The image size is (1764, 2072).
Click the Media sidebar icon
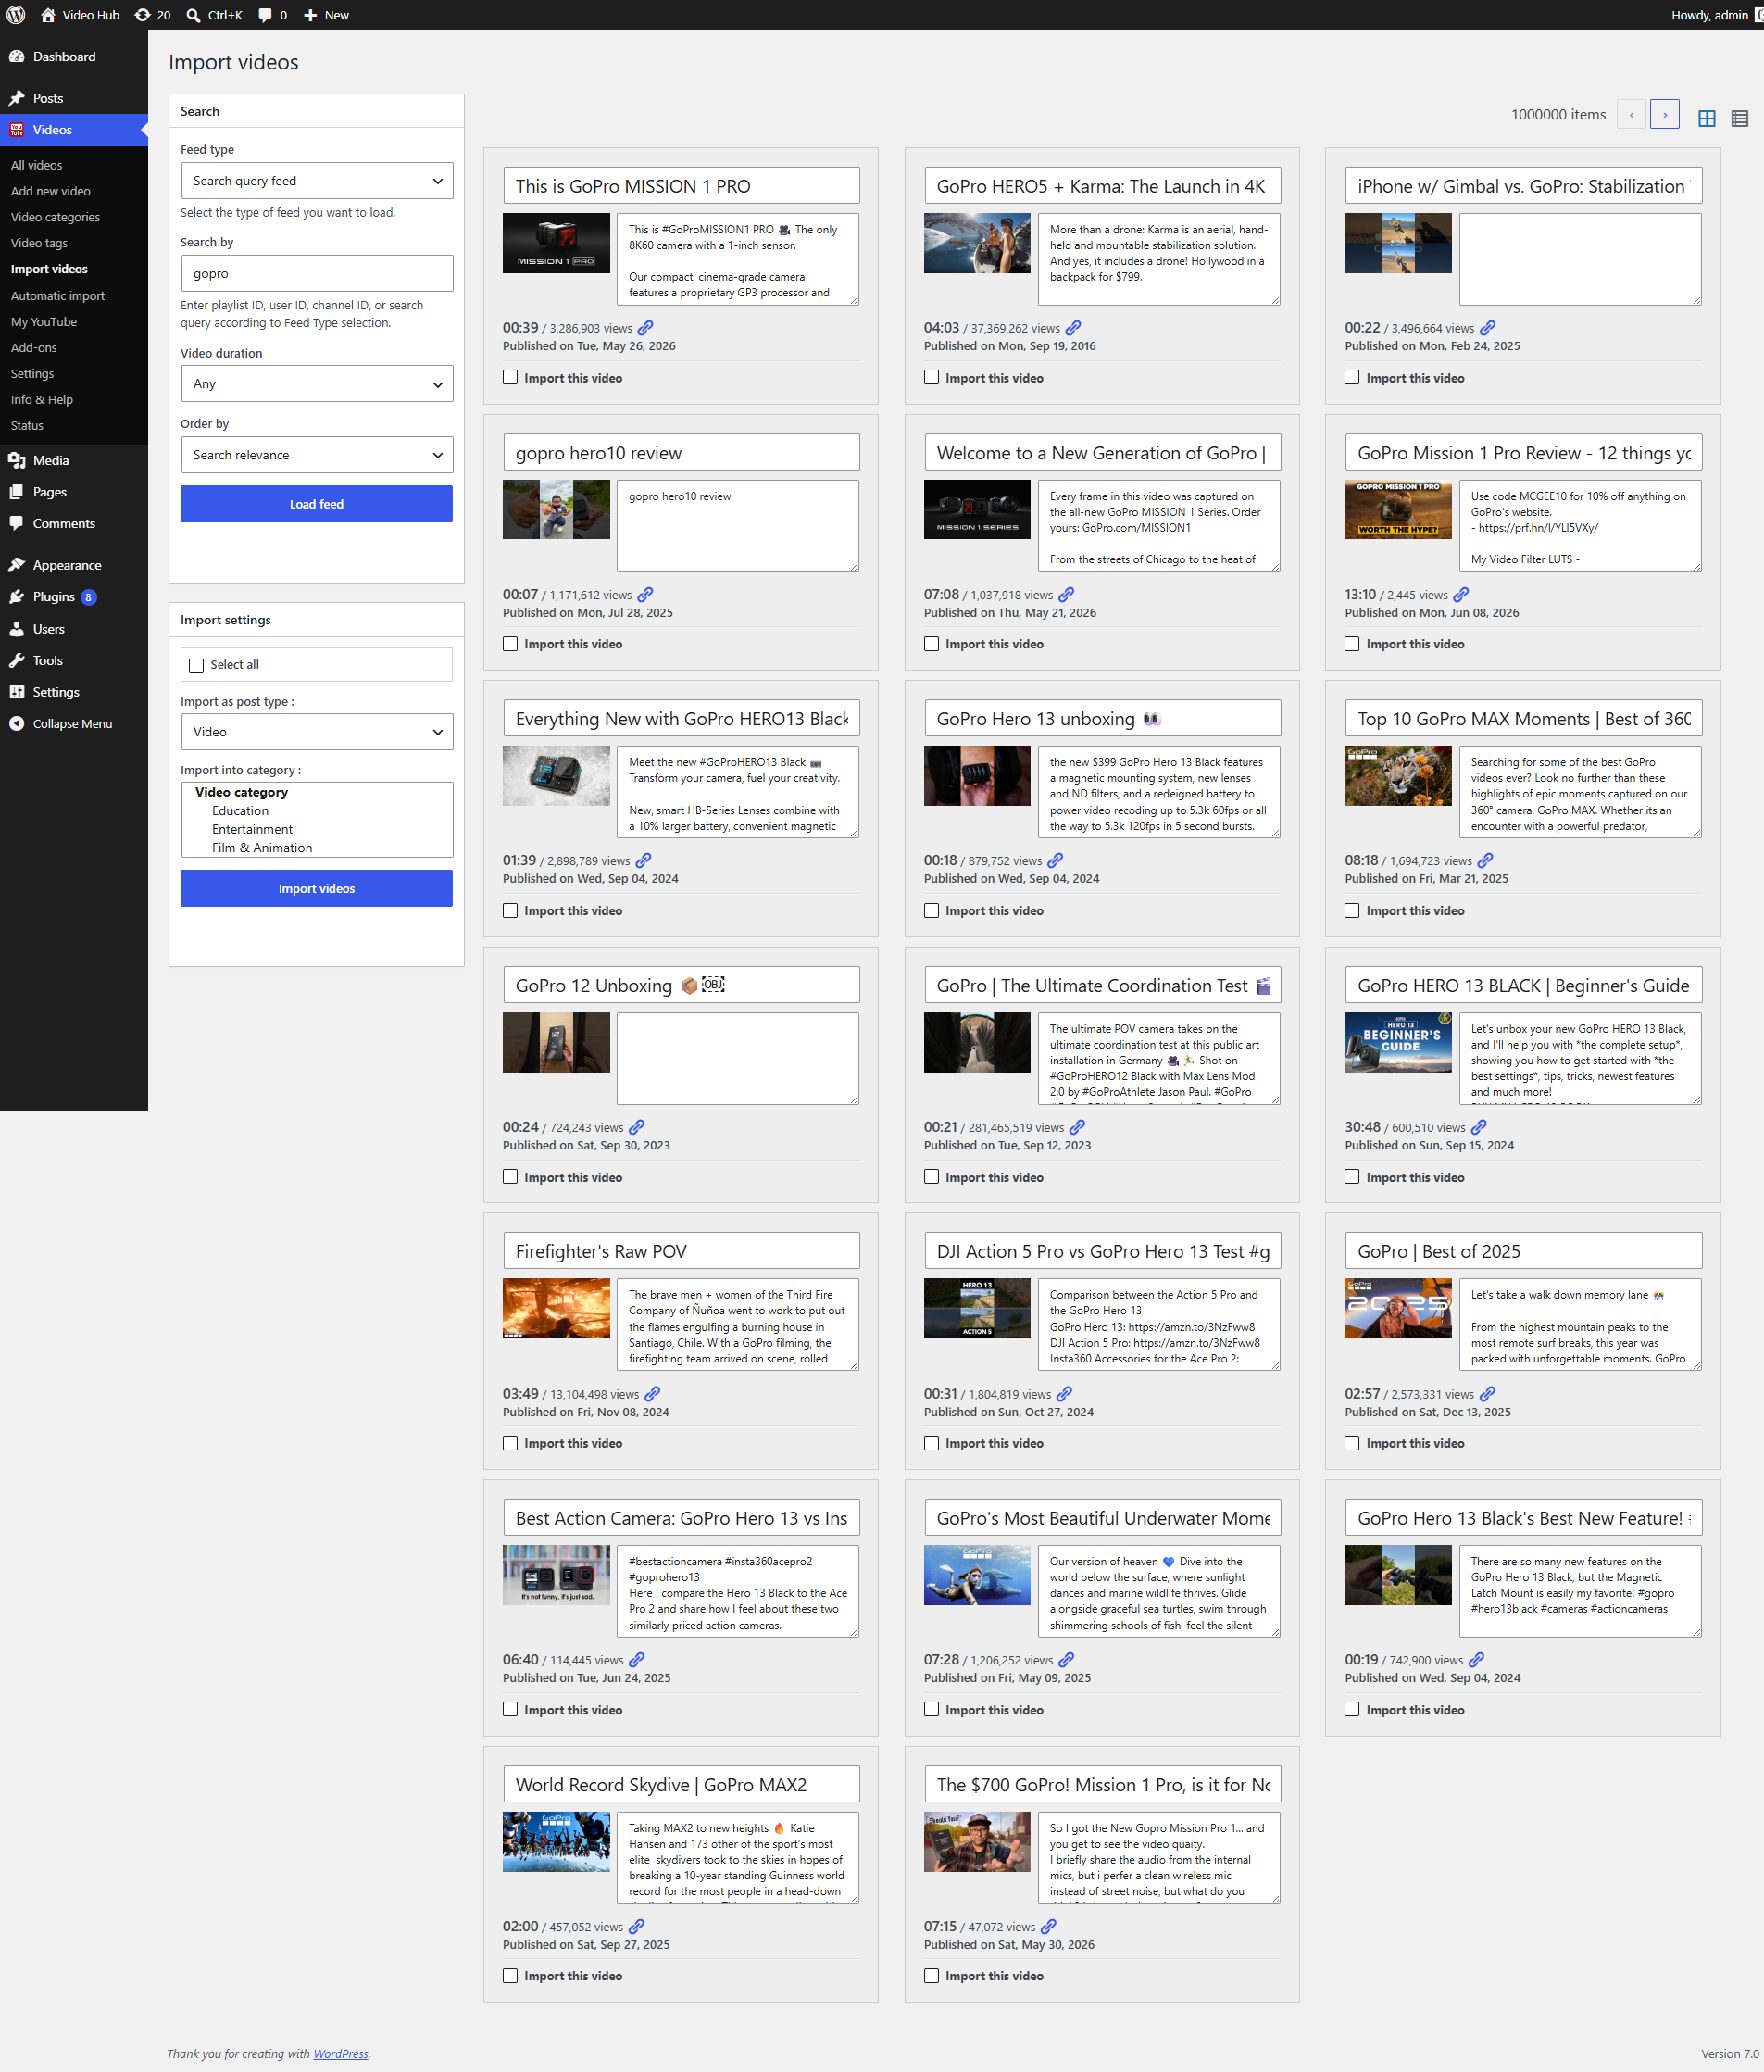pyautogui.click(x=16, y=461)
